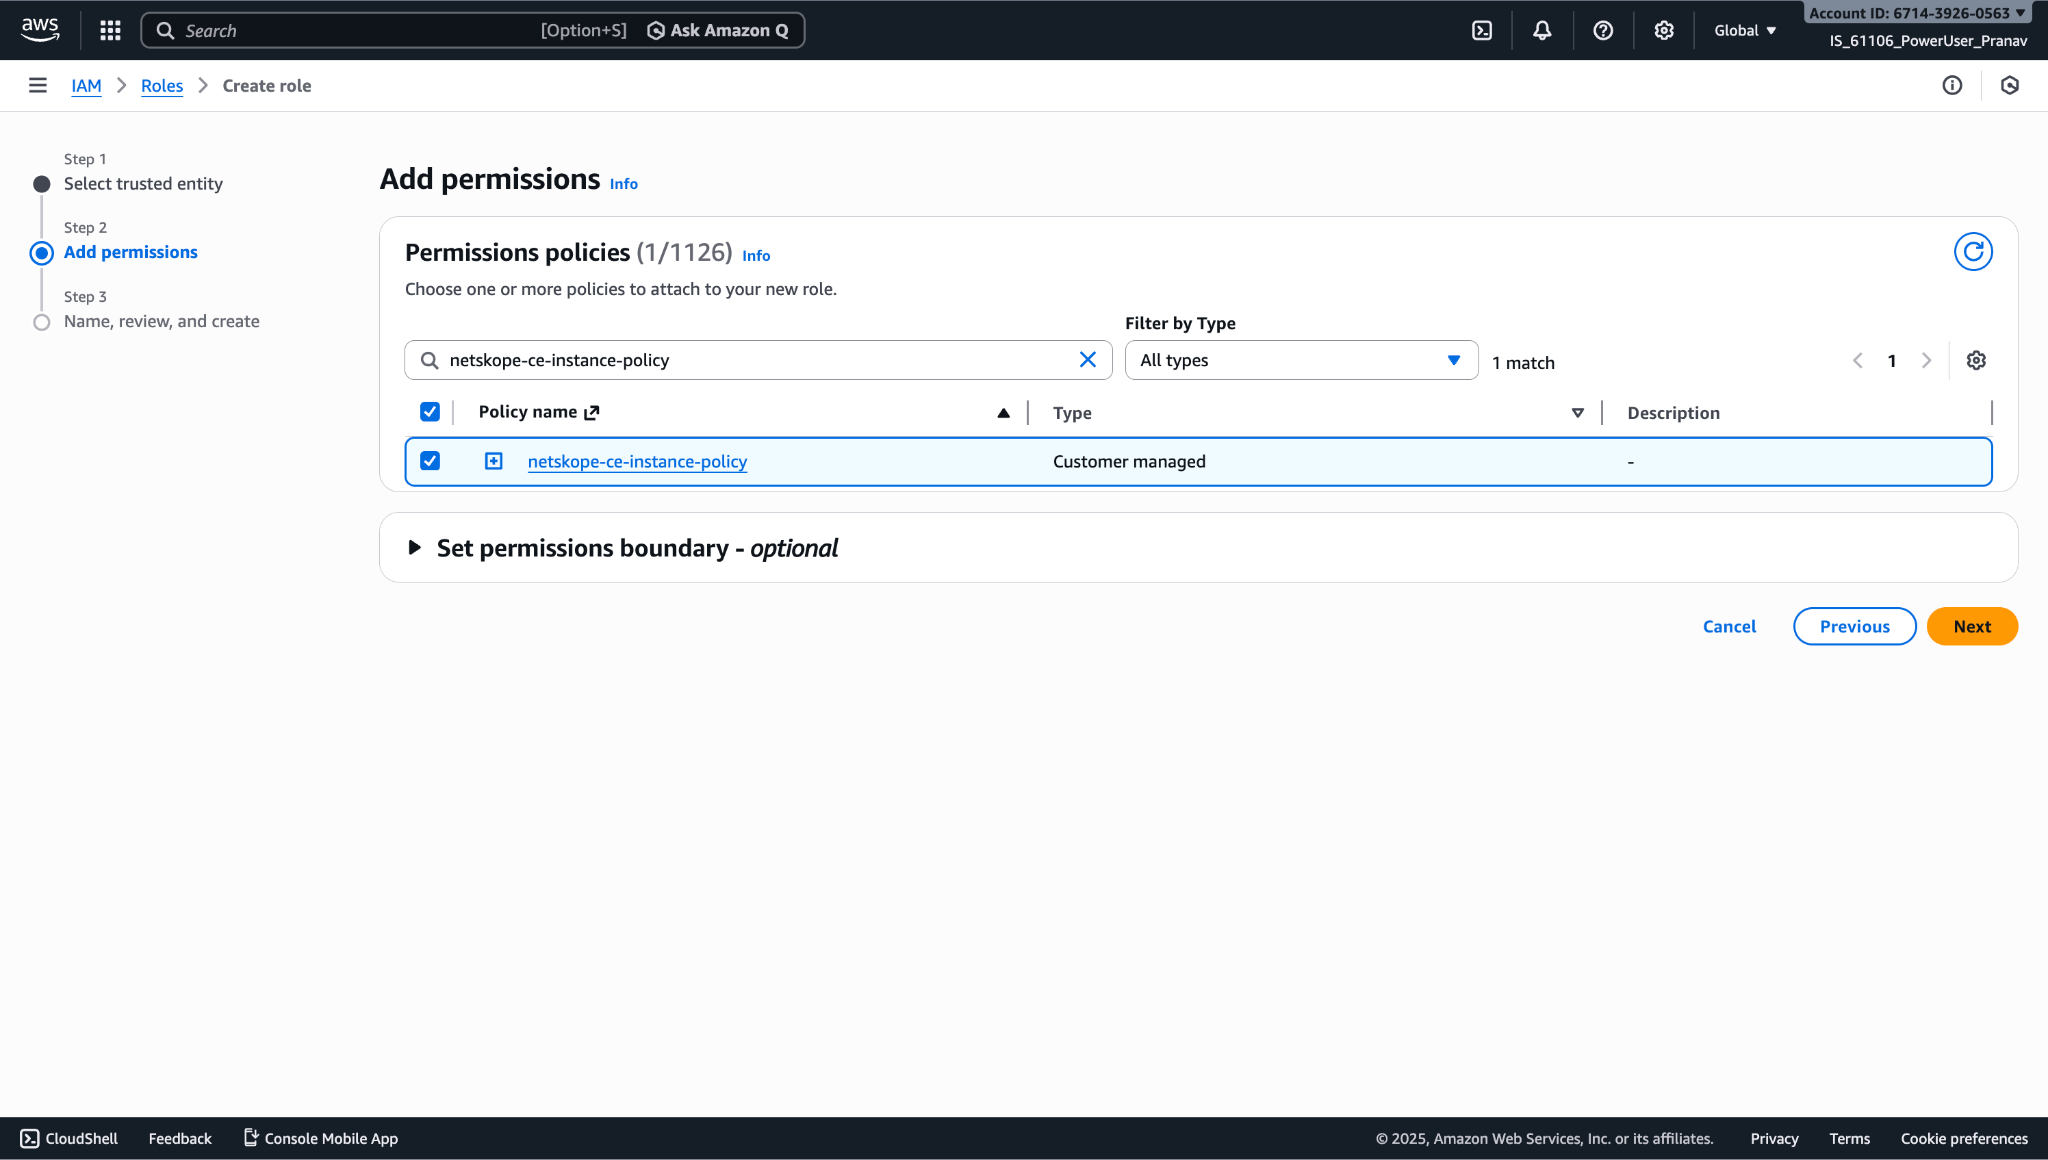Open the AWS home logo
Viewport: 2048px width, 1160px height.
point(40,30)
